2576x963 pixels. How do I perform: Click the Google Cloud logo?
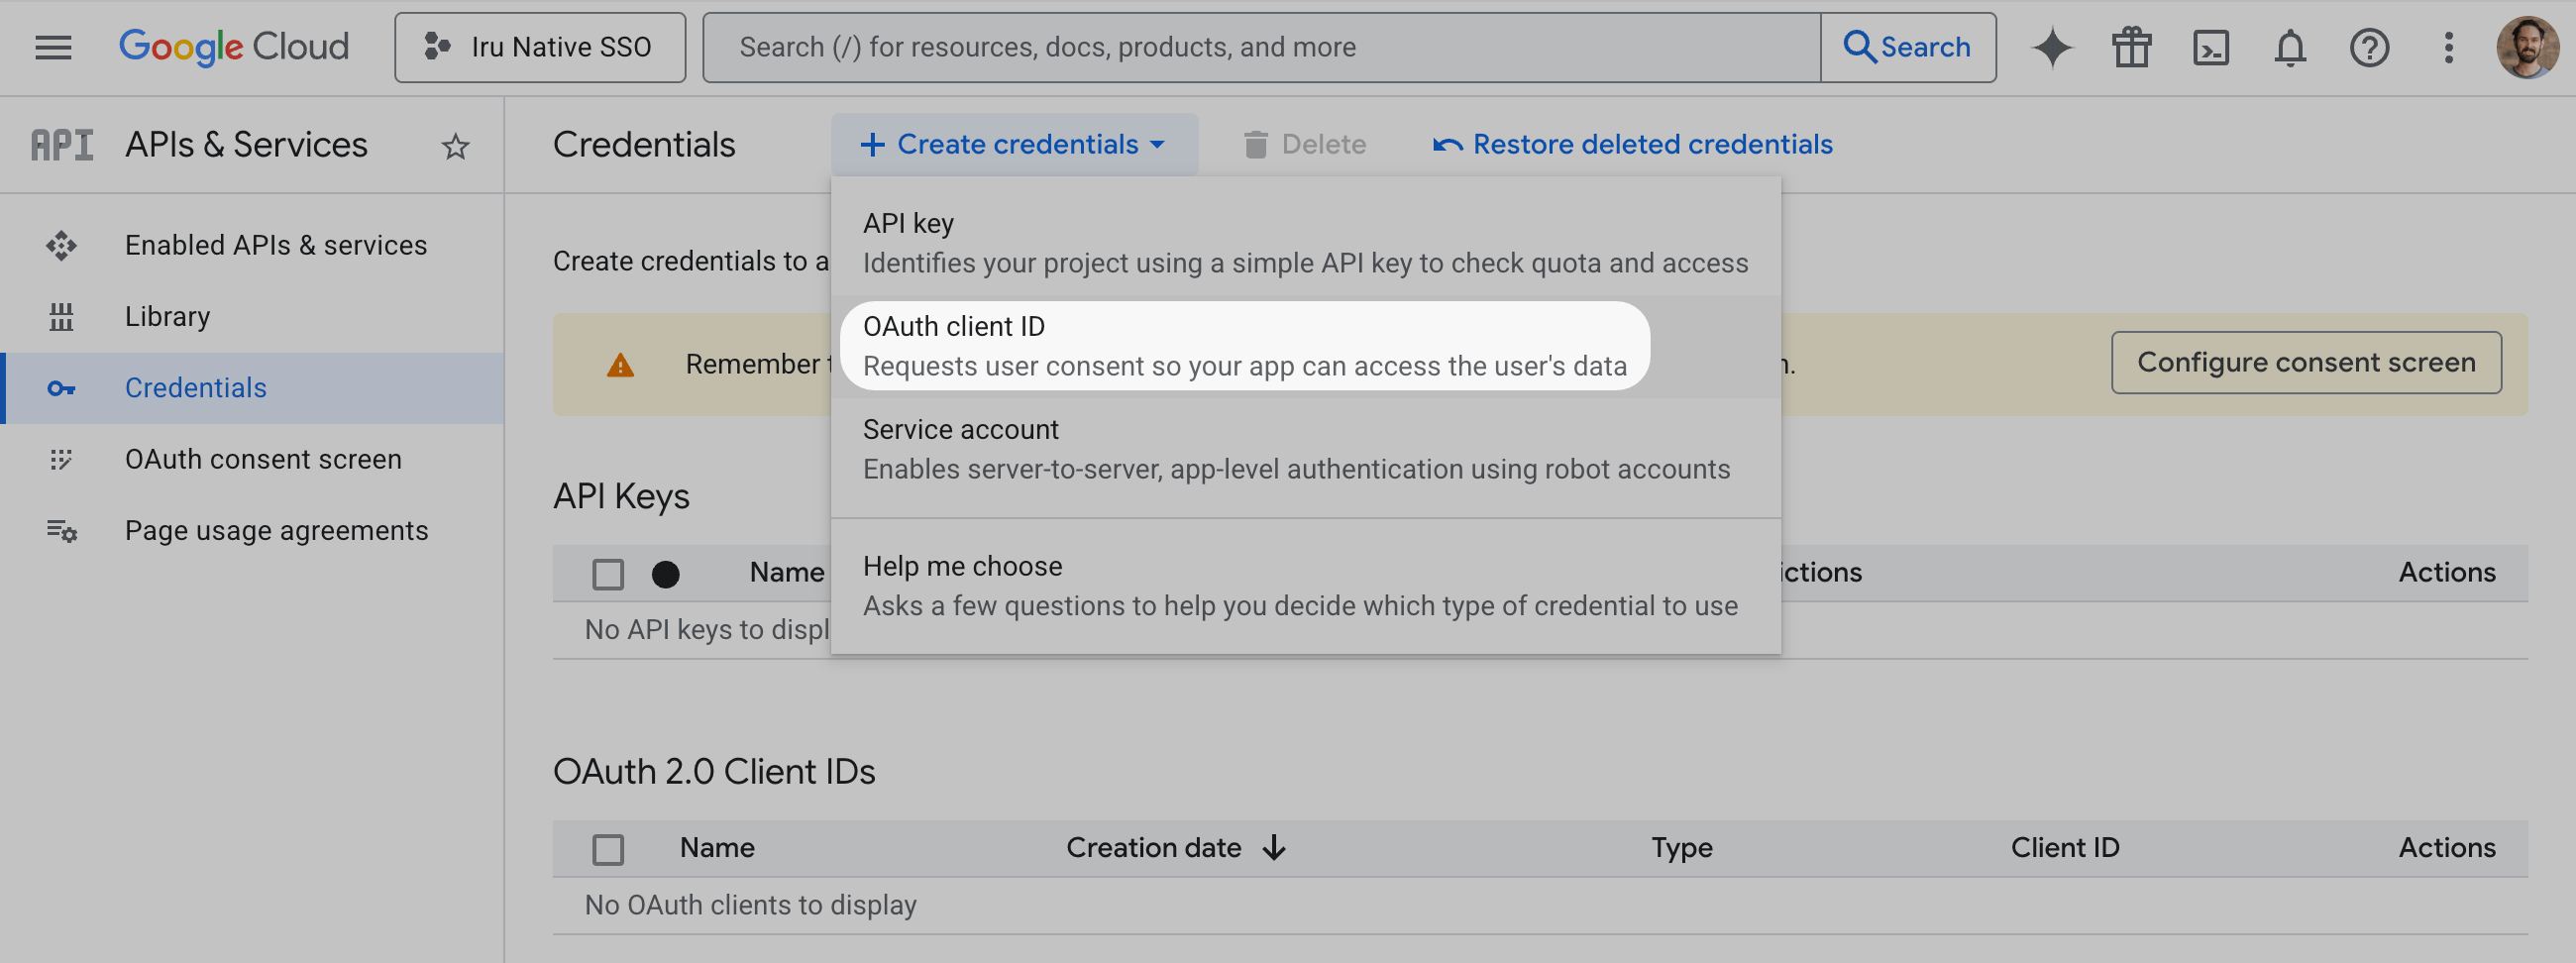pyautogui.click(x=234, y=47)
